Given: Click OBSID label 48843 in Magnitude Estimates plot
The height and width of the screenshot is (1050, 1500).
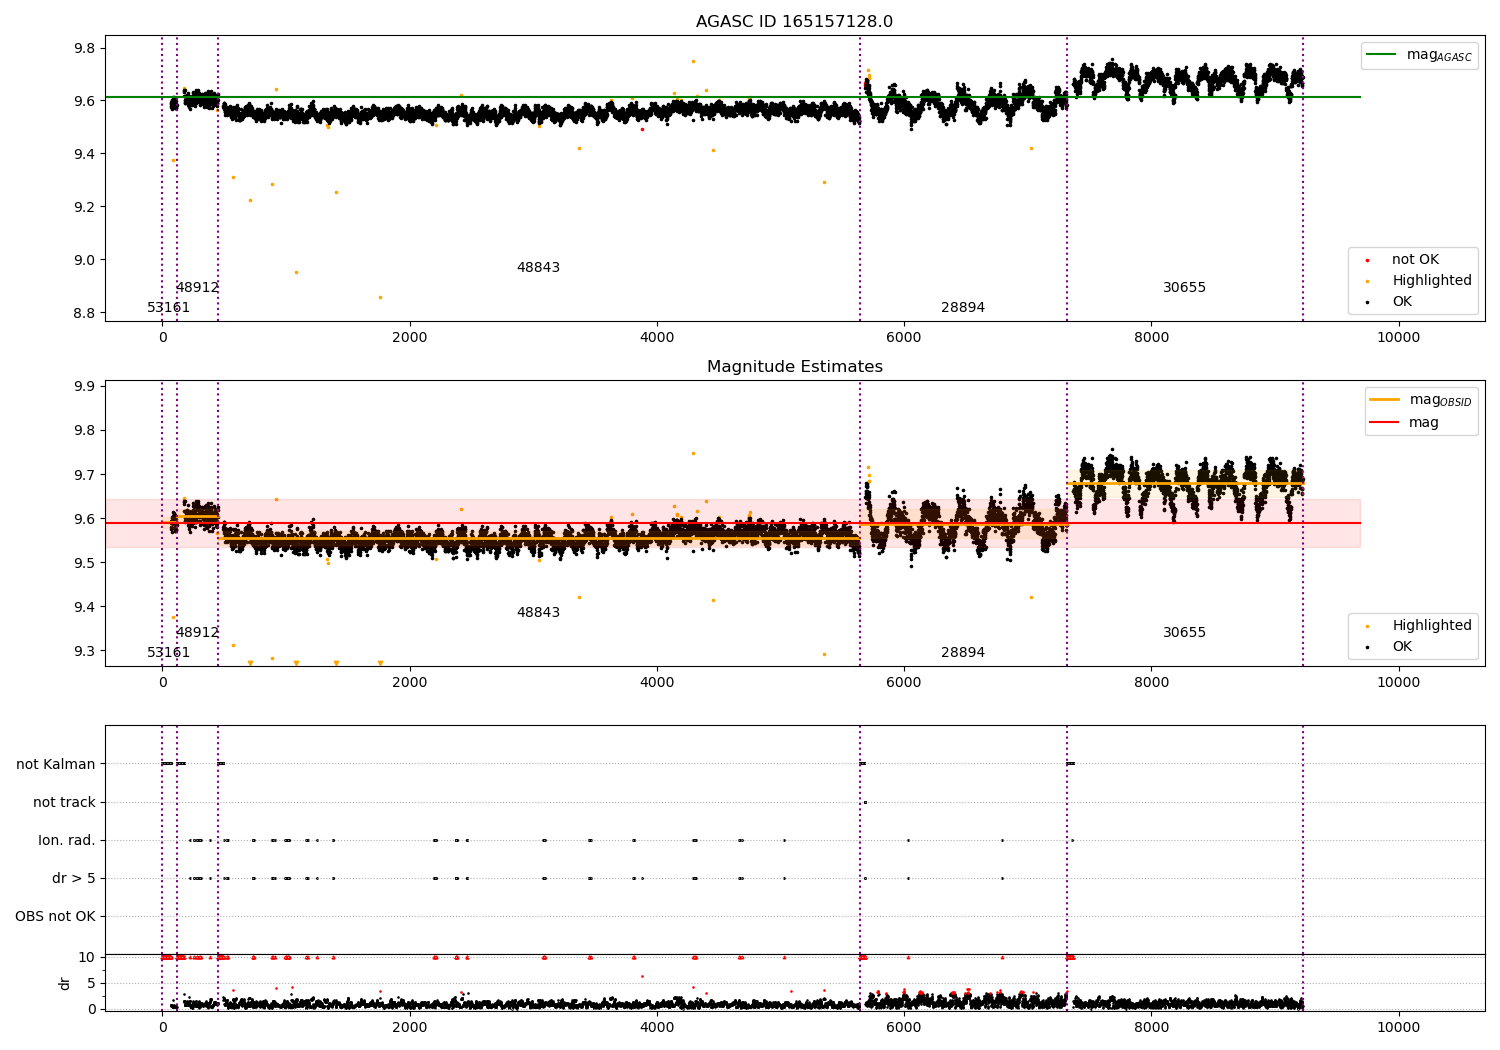Looking at the screenshot, I should [x=538, y=613].
